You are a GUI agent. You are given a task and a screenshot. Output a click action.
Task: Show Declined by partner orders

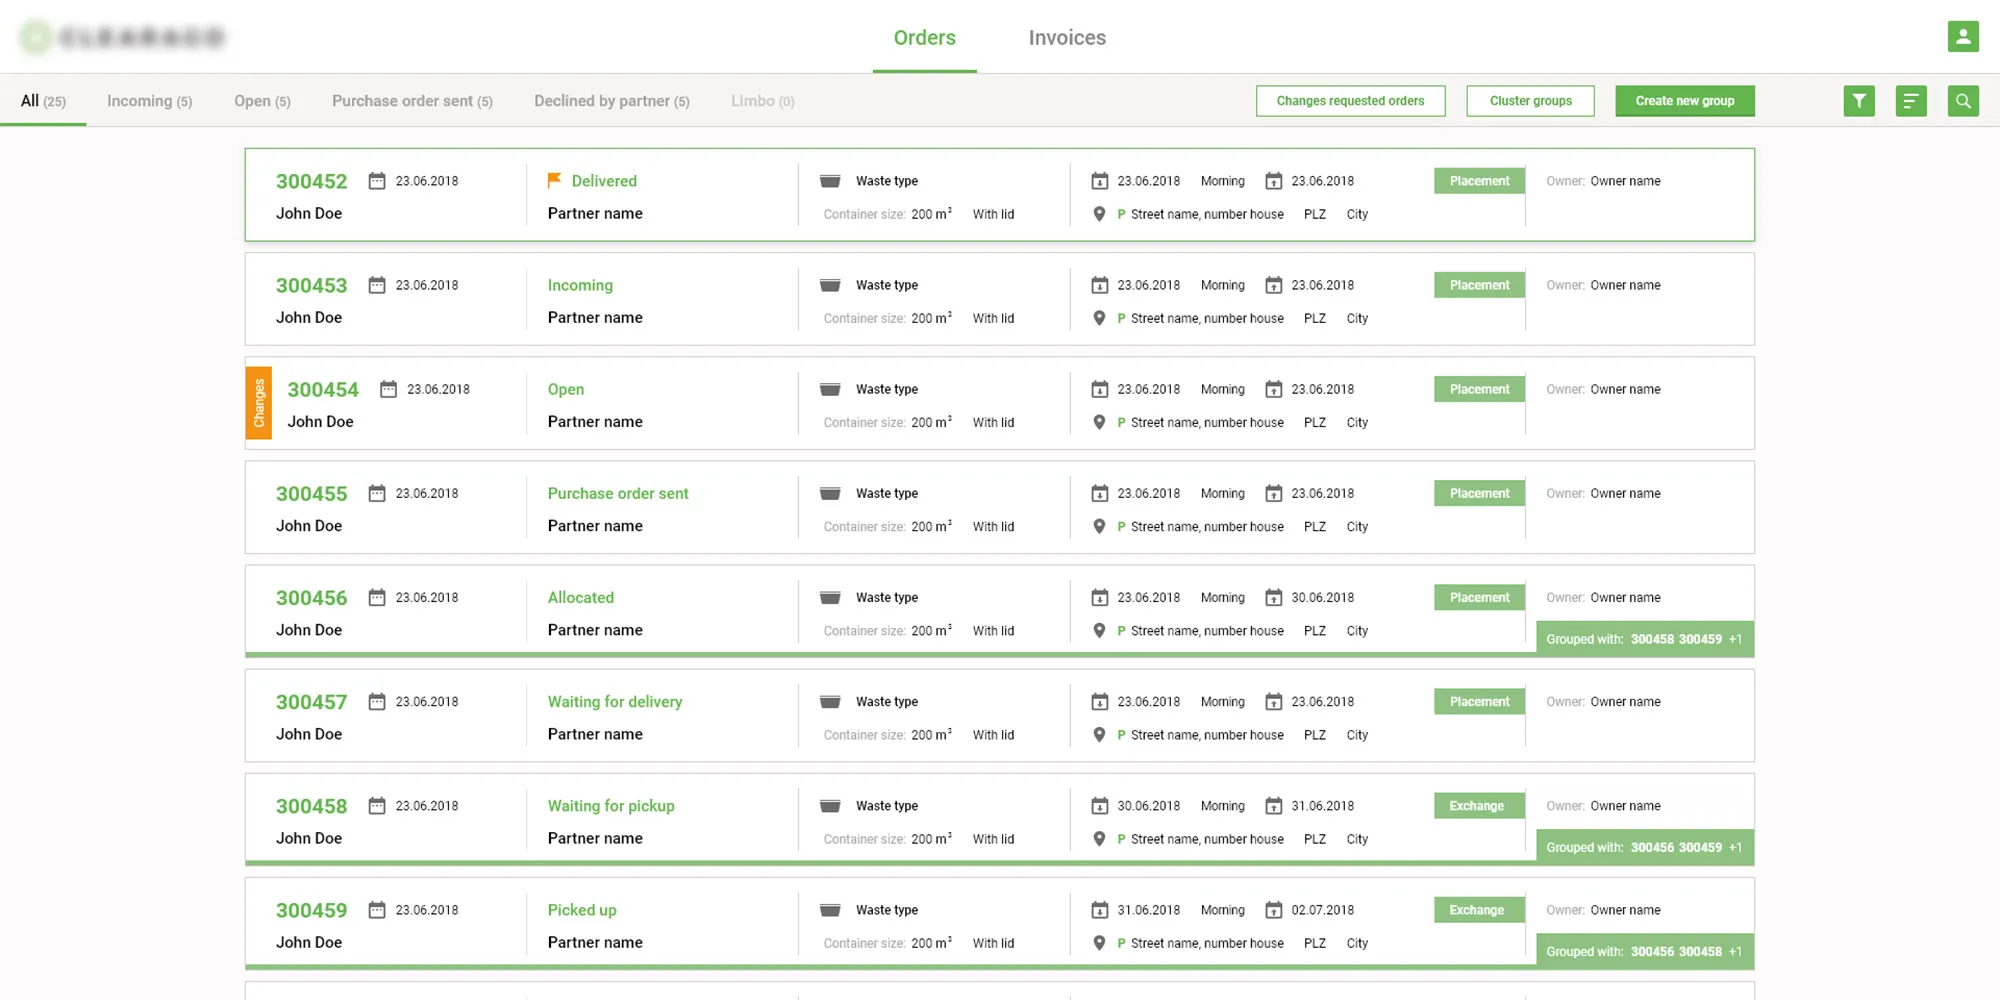[x=611, y=101]
